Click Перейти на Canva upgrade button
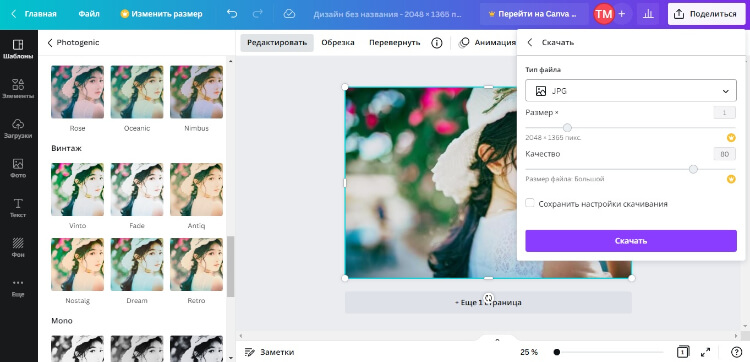750x362 pixels. click(534, 14)
